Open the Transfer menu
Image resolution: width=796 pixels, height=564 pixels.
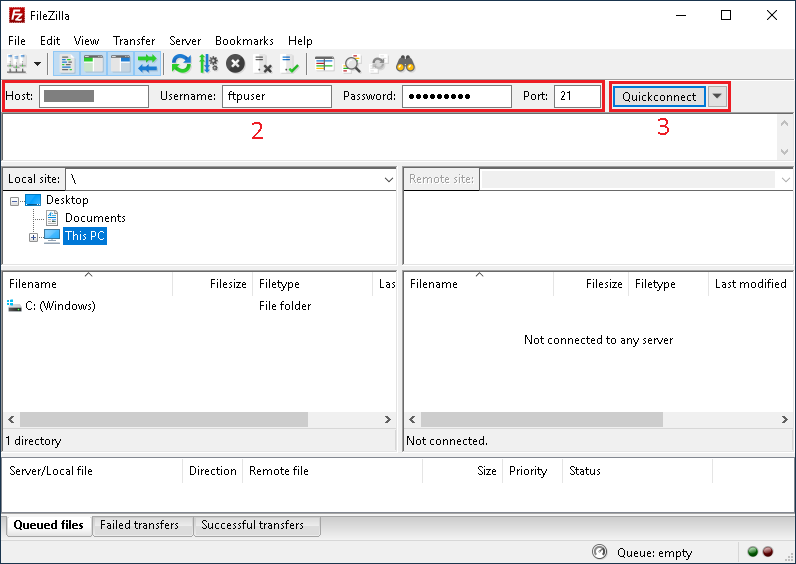[x=134, y=41]
